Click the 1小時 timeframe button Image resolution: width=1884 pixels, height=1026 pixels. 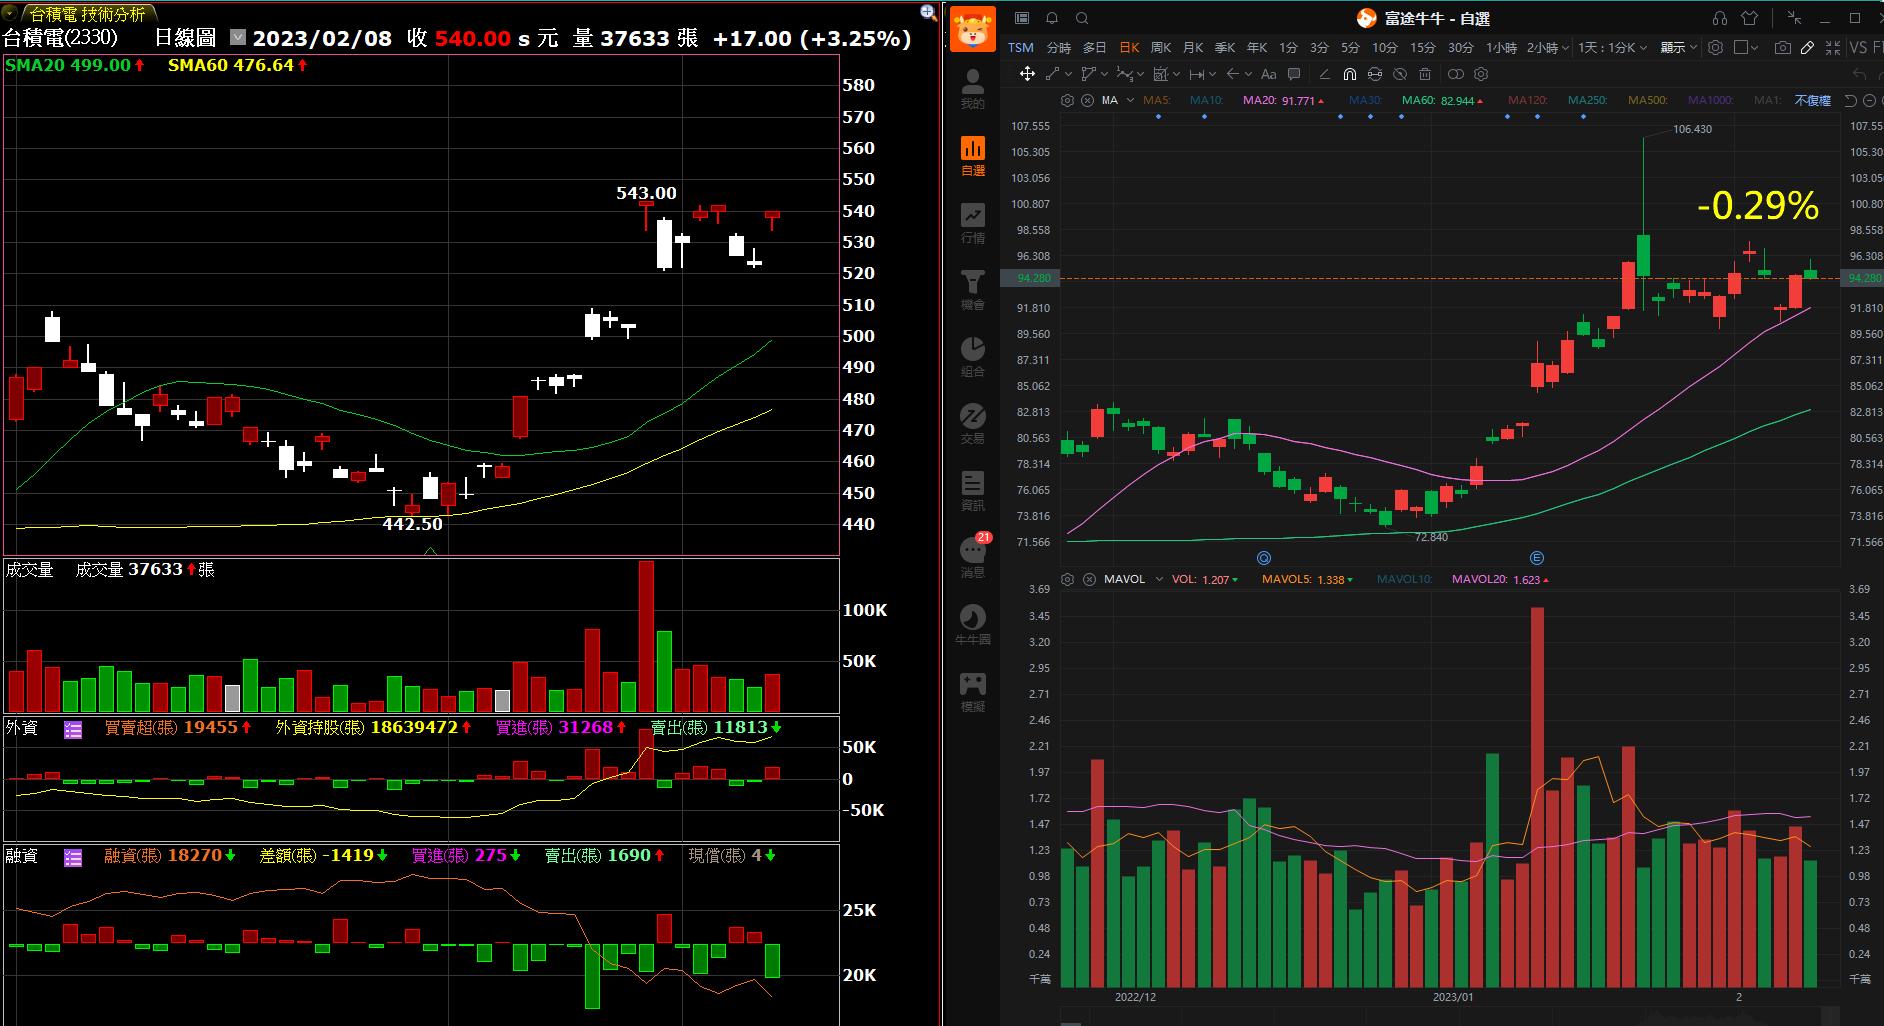coord(1501,47)
